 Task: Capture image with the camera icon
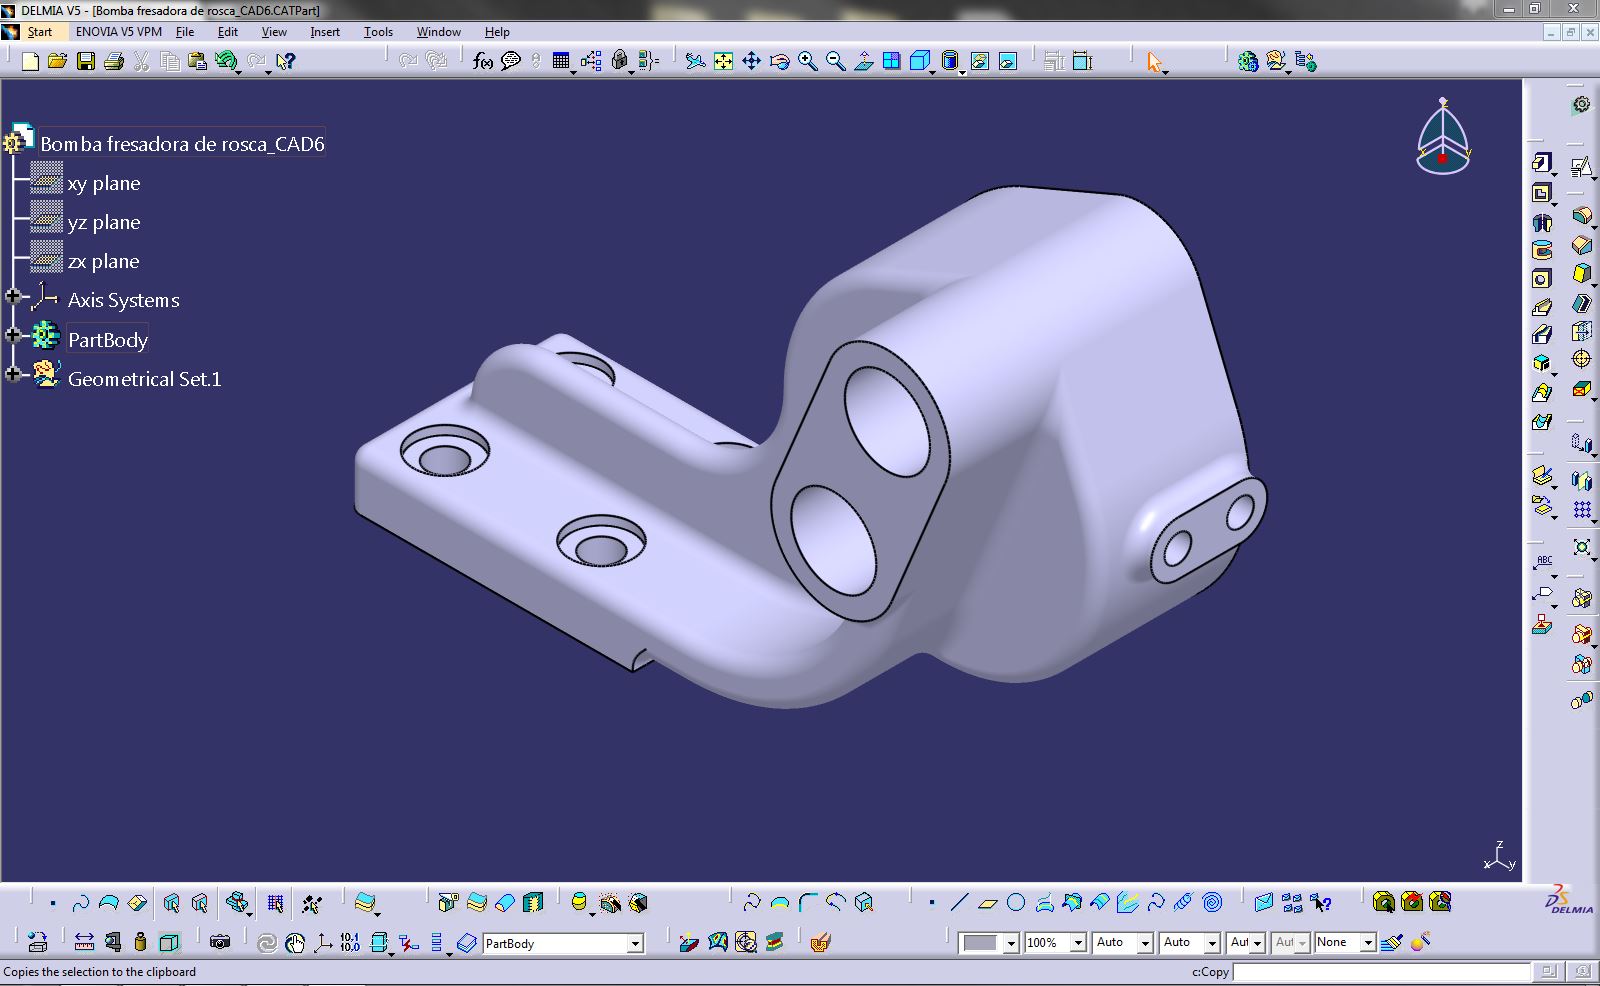220,942
